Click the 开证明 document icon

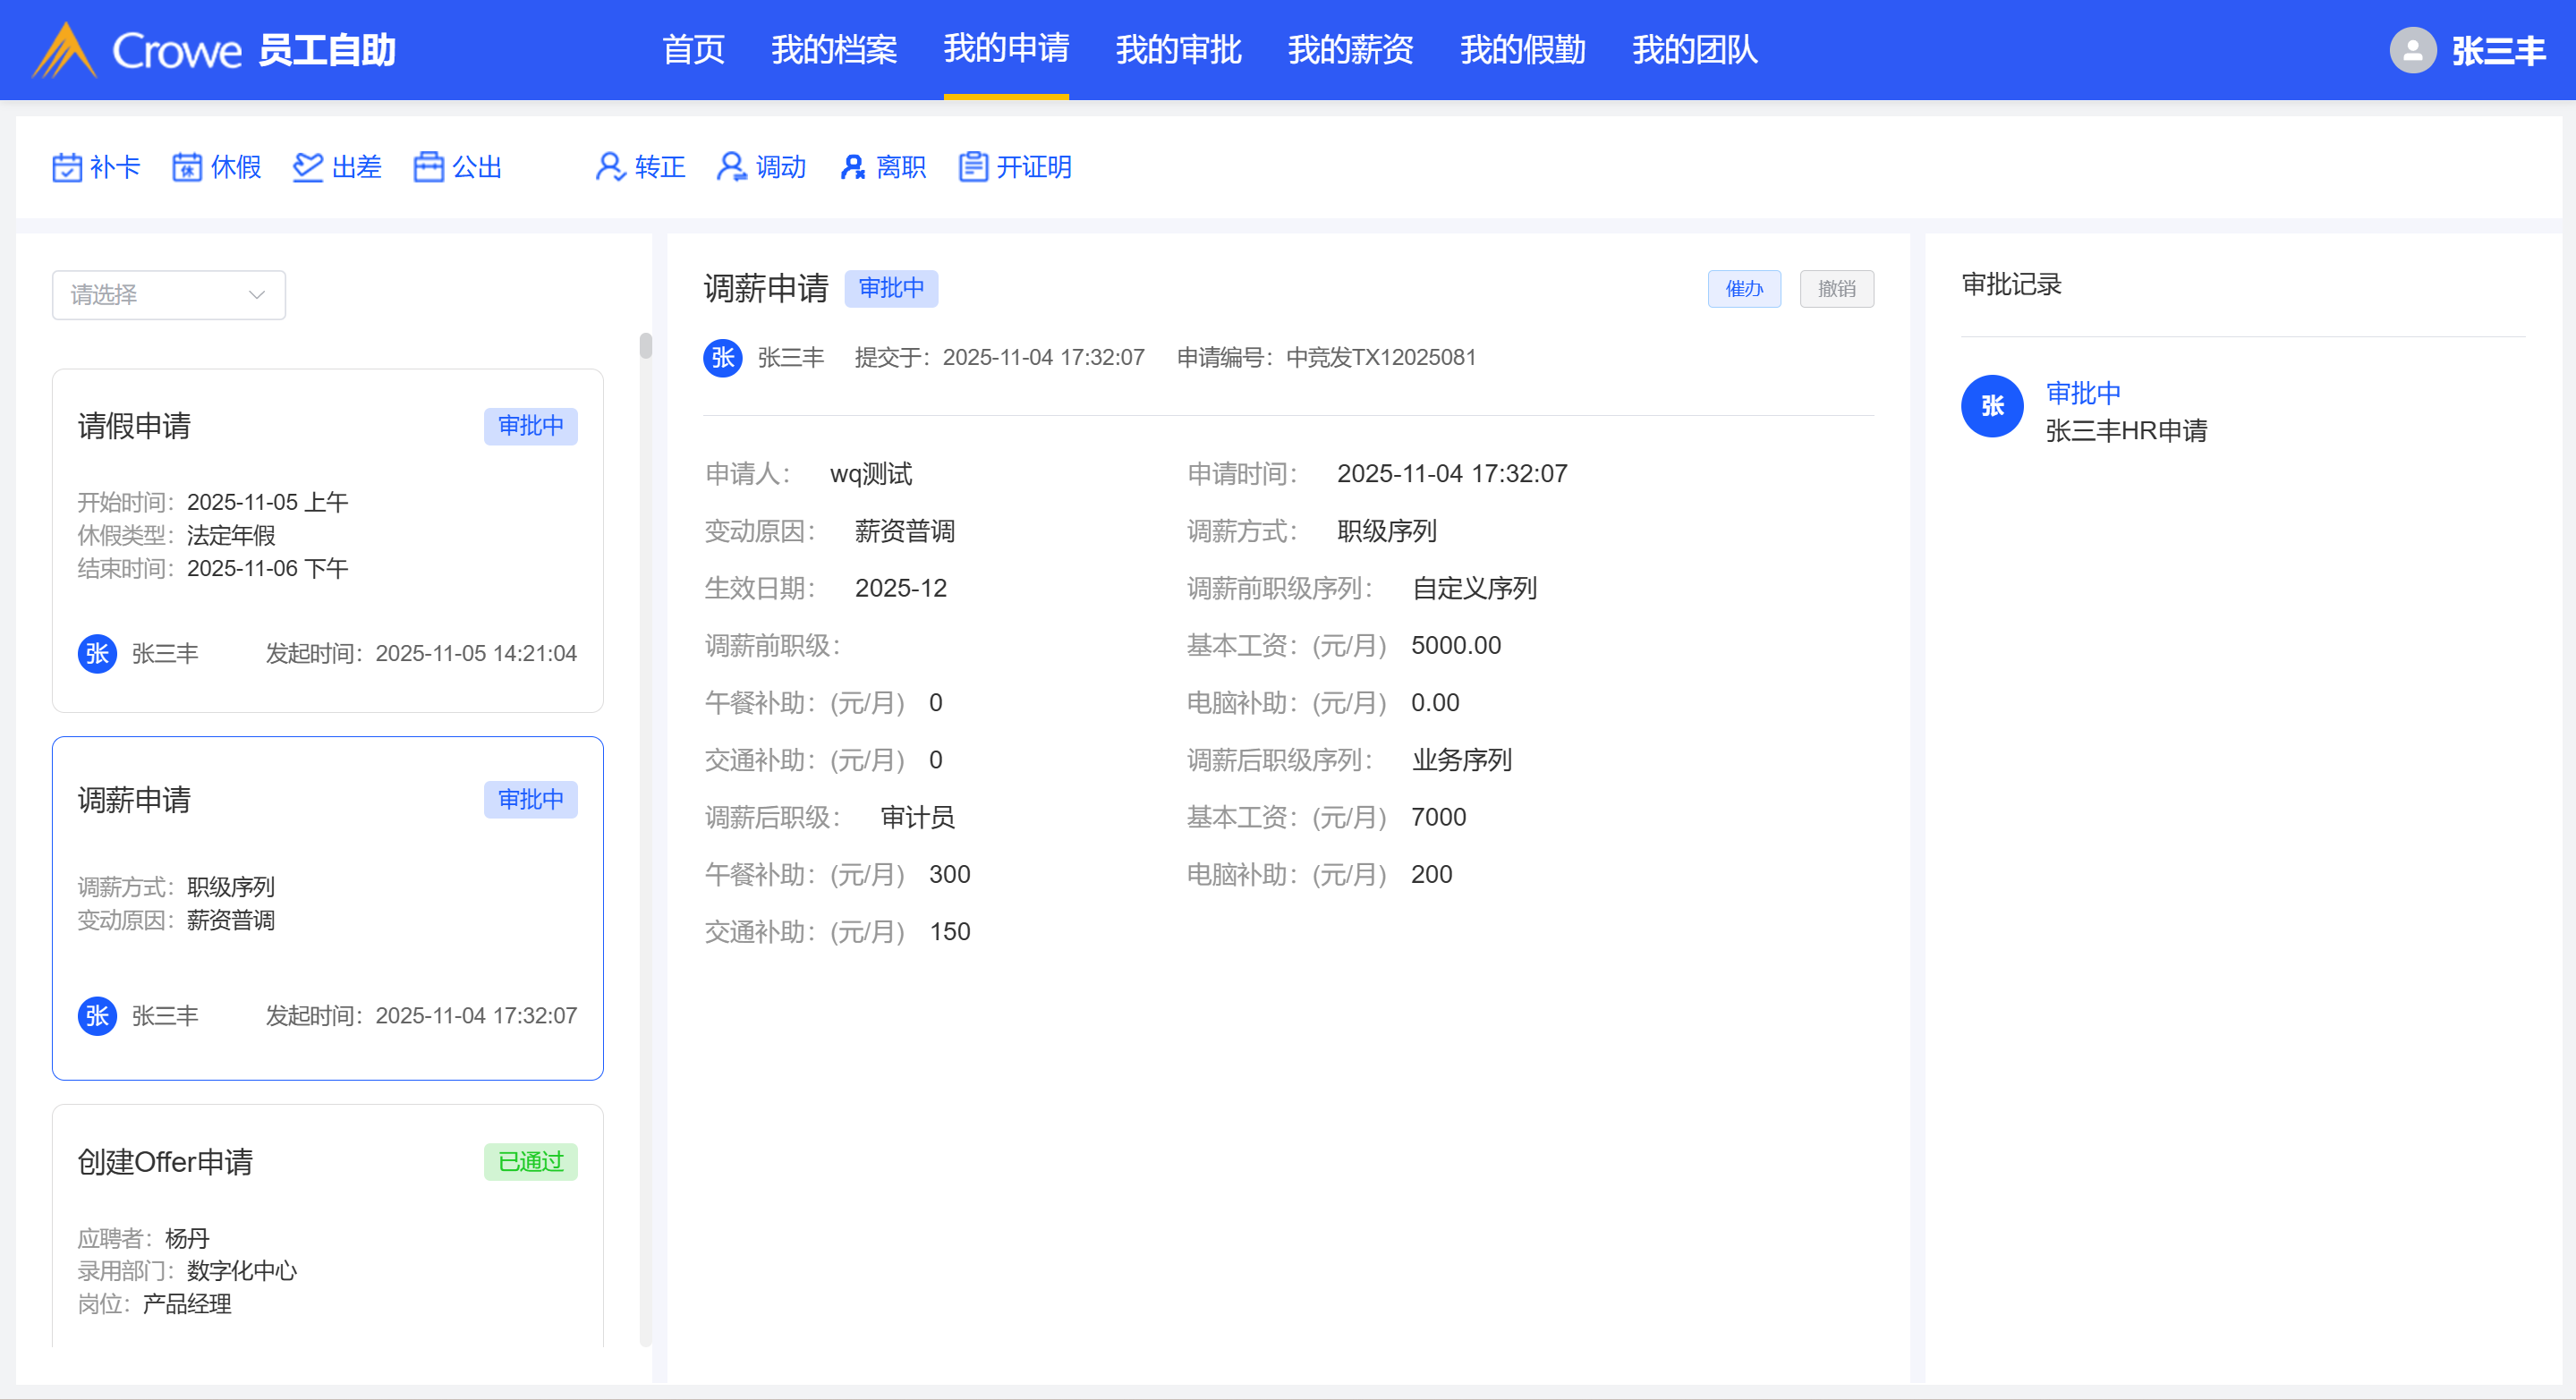(973, 167)
